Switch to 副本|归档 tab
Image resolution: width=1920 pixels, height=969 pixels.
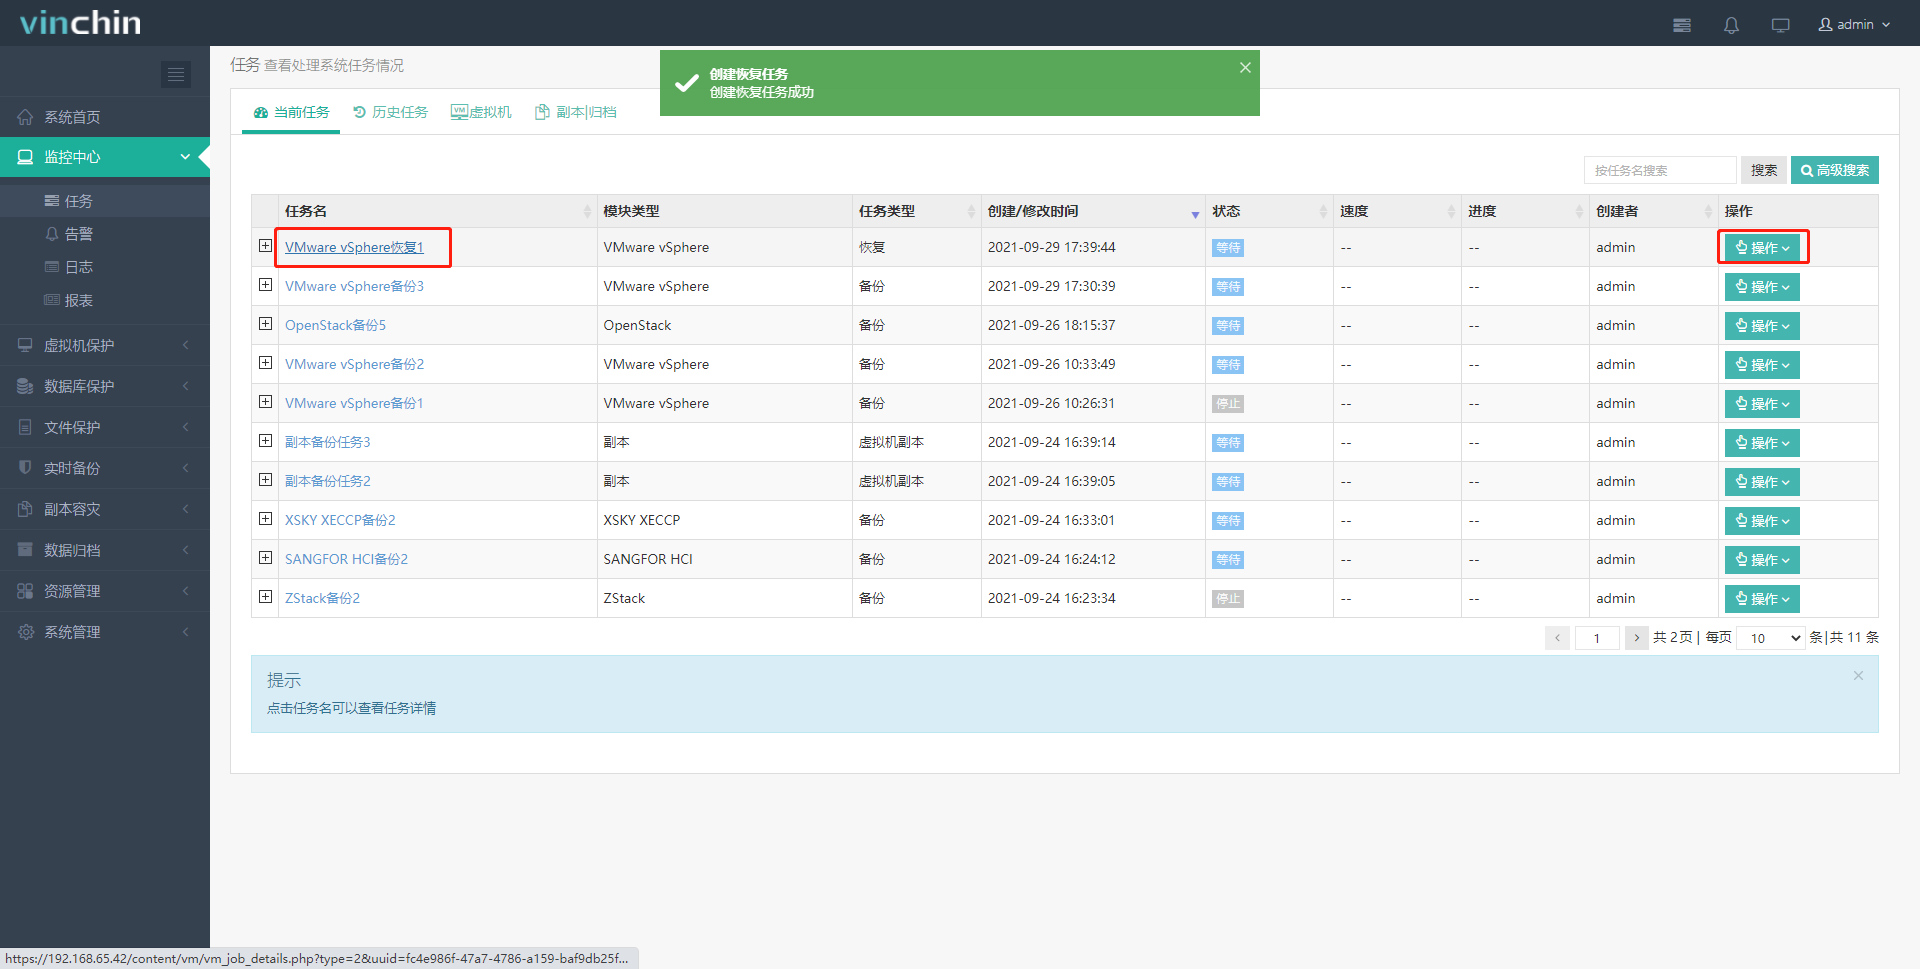pyautogui.click(x=576, y=112)
